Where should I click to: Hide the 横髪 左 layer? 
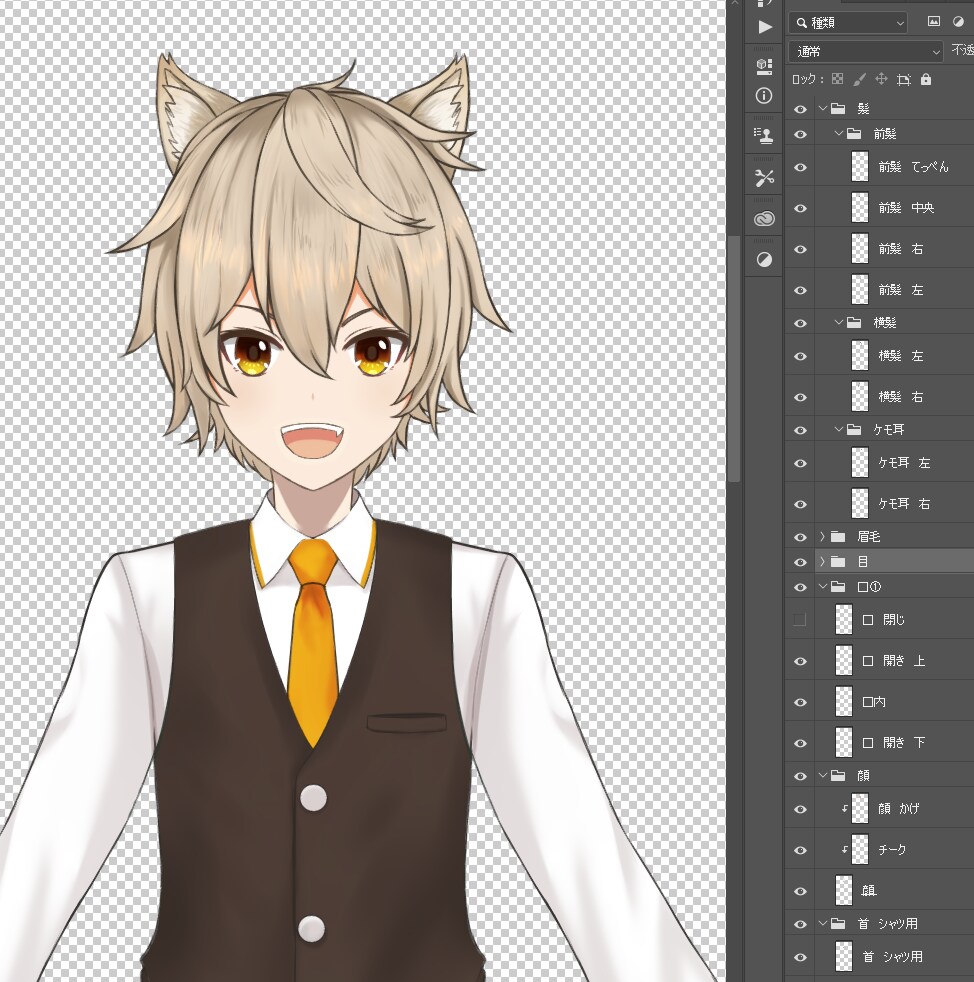(800, 356)
